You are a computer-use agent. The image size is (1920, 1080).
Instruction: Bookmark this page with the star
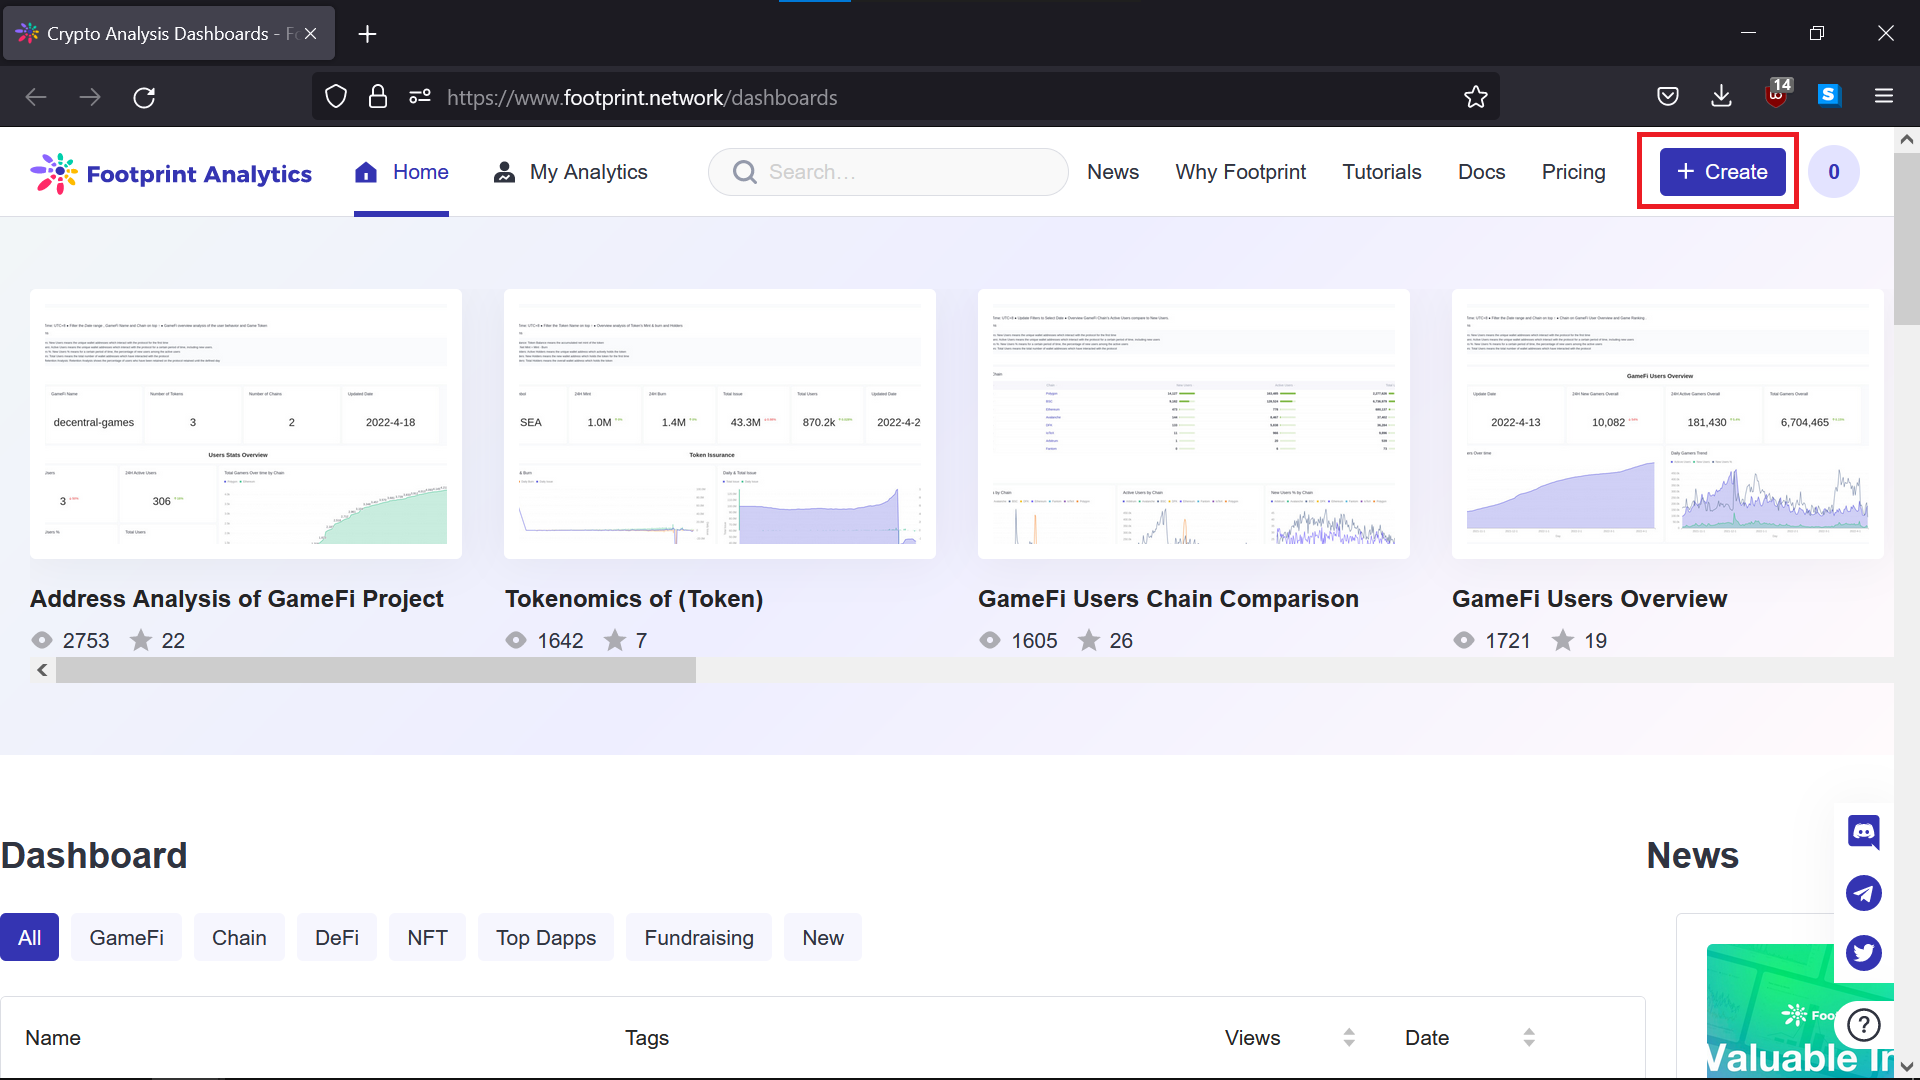pyautogui.click(x=1476, y=97)
